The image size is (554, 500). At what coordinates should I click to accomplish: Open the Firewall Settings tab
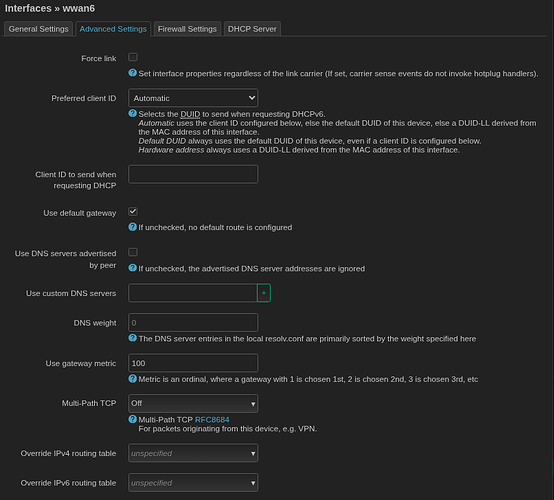pyautogui.click(x=187, y=29)
